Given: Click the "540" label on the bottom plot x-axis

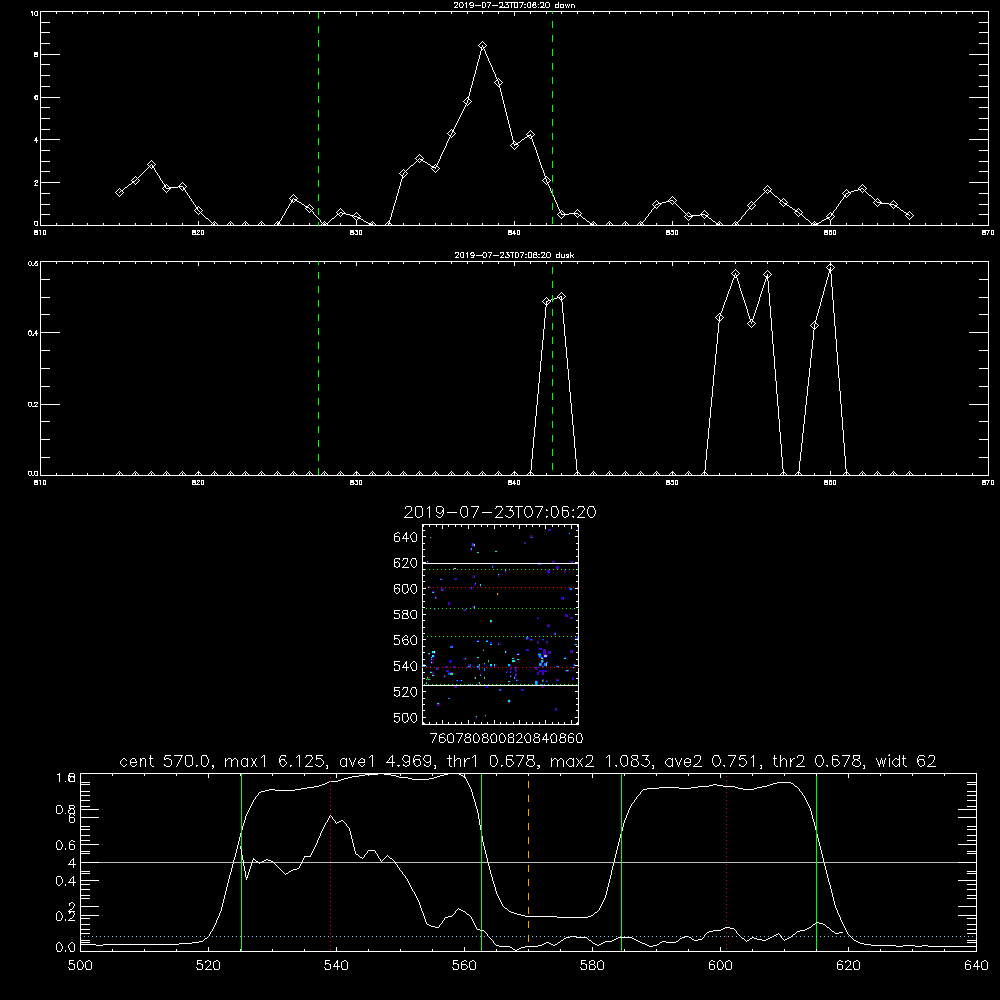Looking at the screenshot, I should click(337, 966).
